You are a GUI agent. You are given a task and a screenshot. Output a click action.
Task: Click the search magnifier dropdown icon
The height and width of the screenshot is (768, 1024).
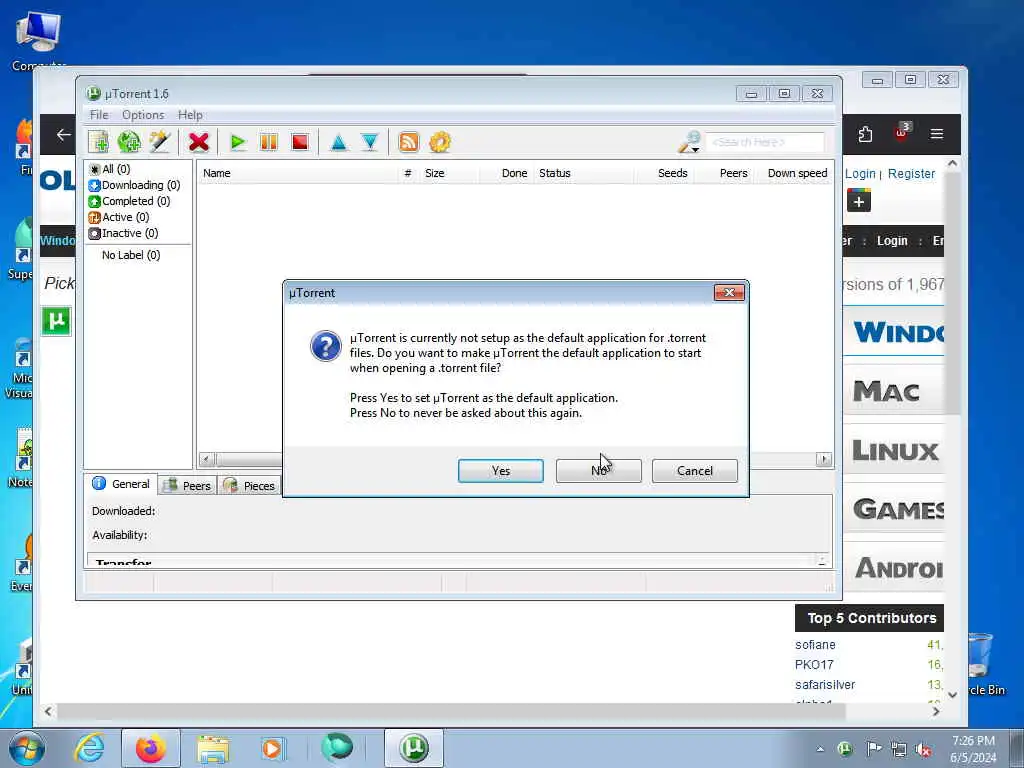[690, 142]
